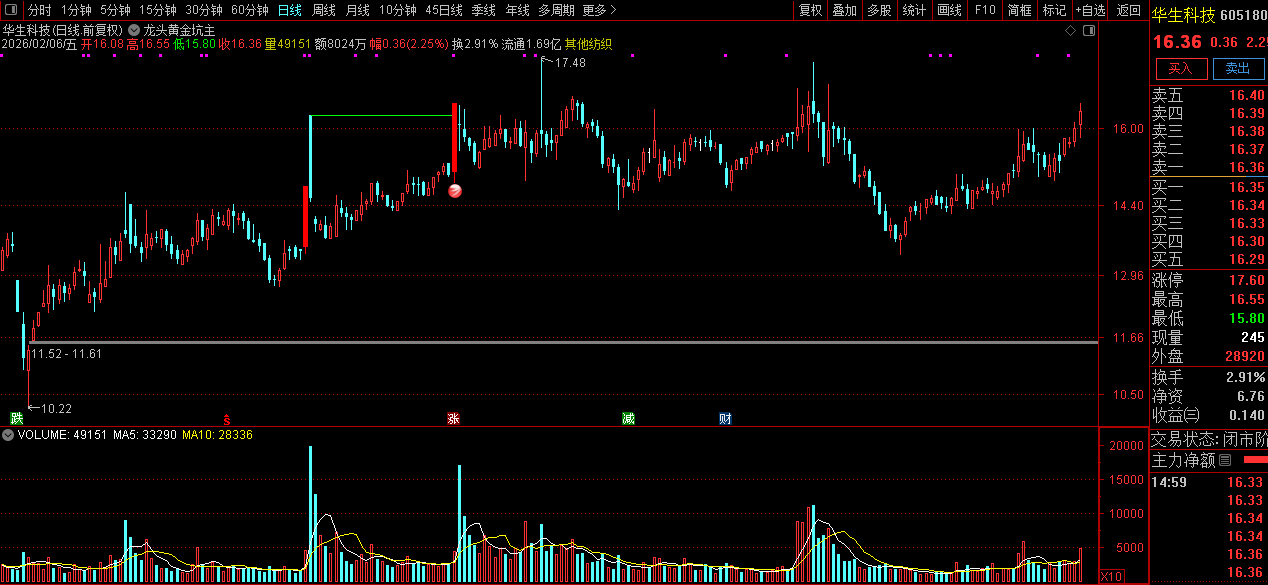Click the 14:59 tick time entry
Screen dimensions: 1268x585
coord(1168,481)
